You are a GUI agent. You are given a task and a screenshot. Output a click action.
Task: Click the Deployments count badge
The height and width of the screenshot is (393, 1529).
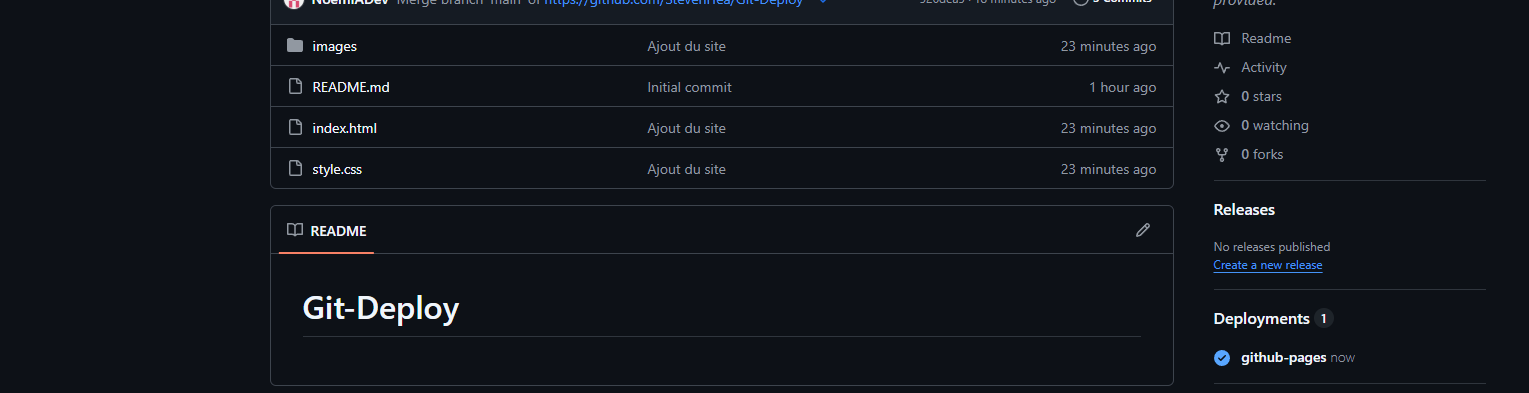[x=1324, y=318]
